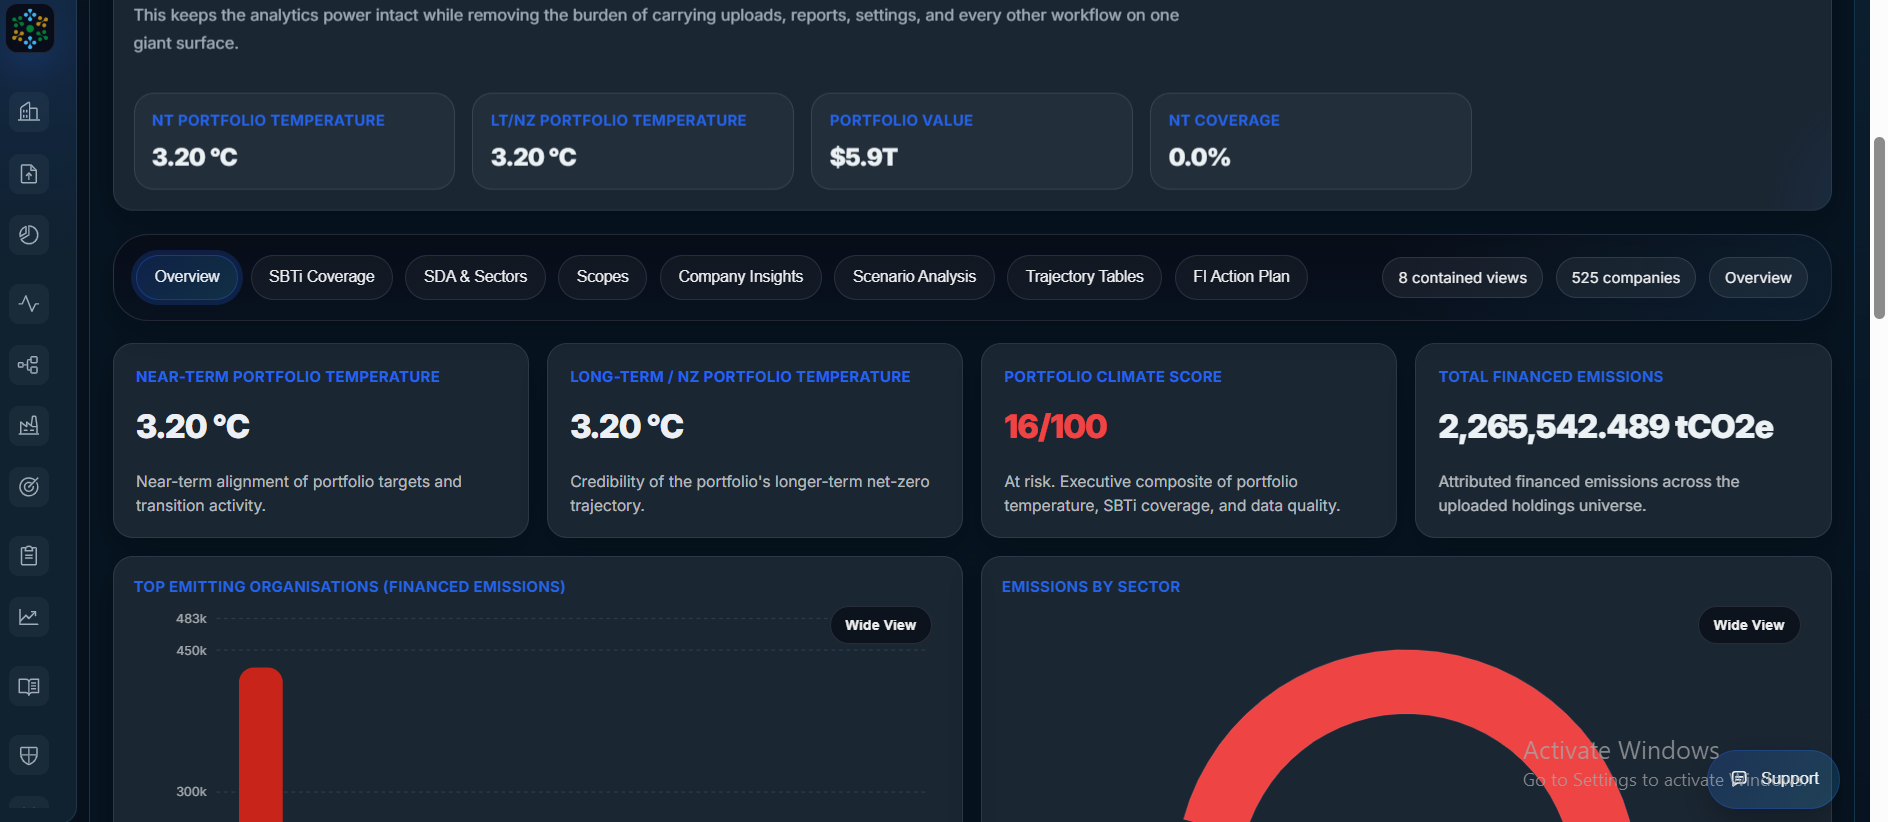
Task: Open the file upload sidebar icon
Action: coord(29,174)
